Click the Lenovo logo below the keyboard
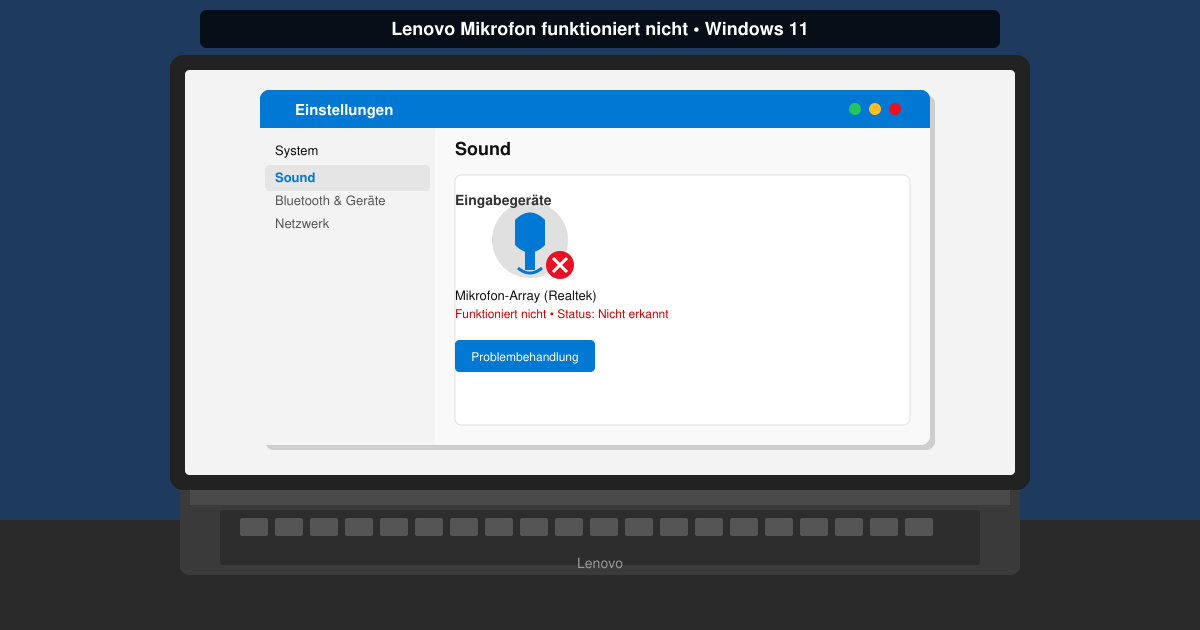 pyautogui.click(x=600, y=563)
